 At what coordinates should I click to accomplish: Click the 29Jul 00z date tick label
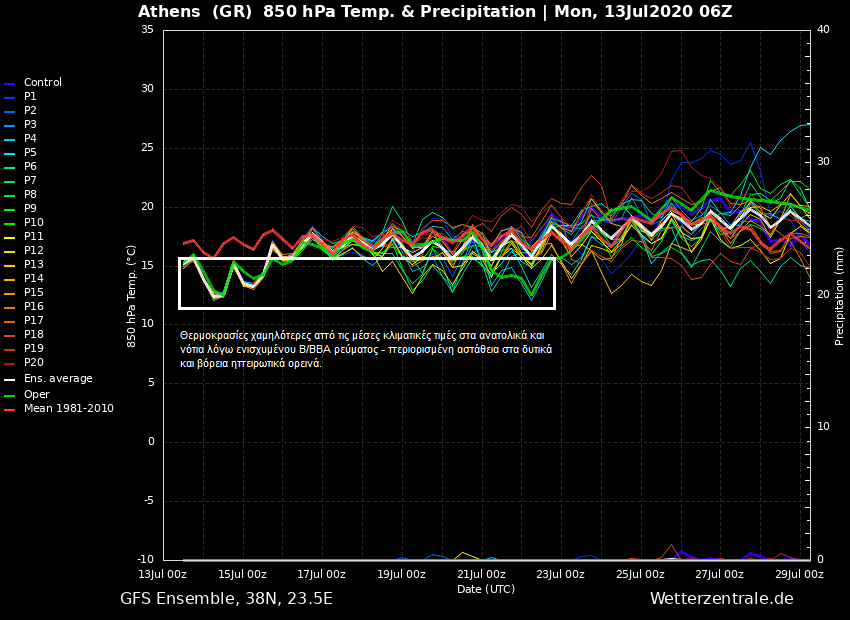(x=799, y=575)
